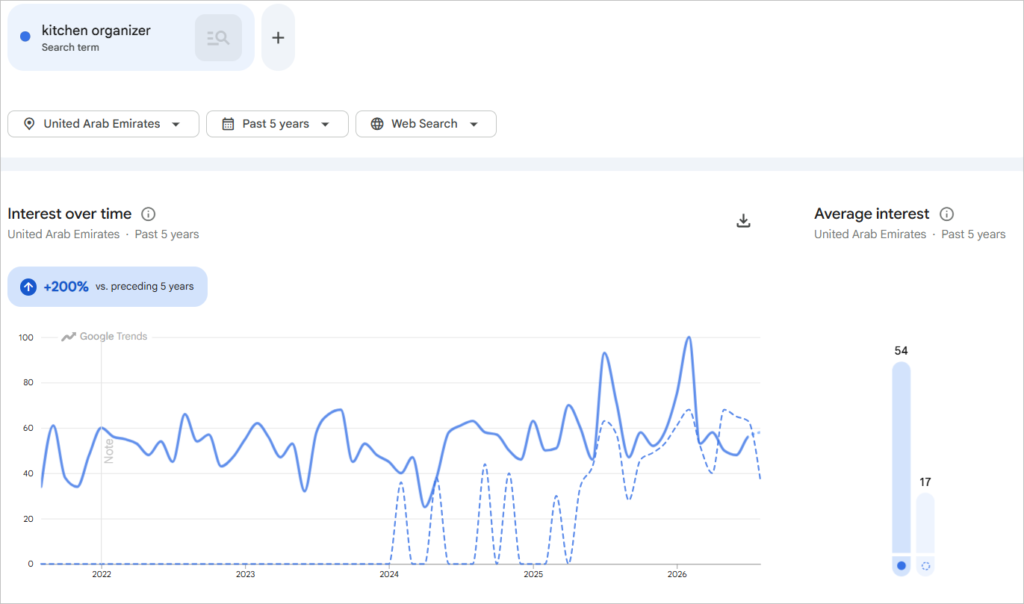Click the up-arrow icon in +200% badge

click(x=28, y=287)
